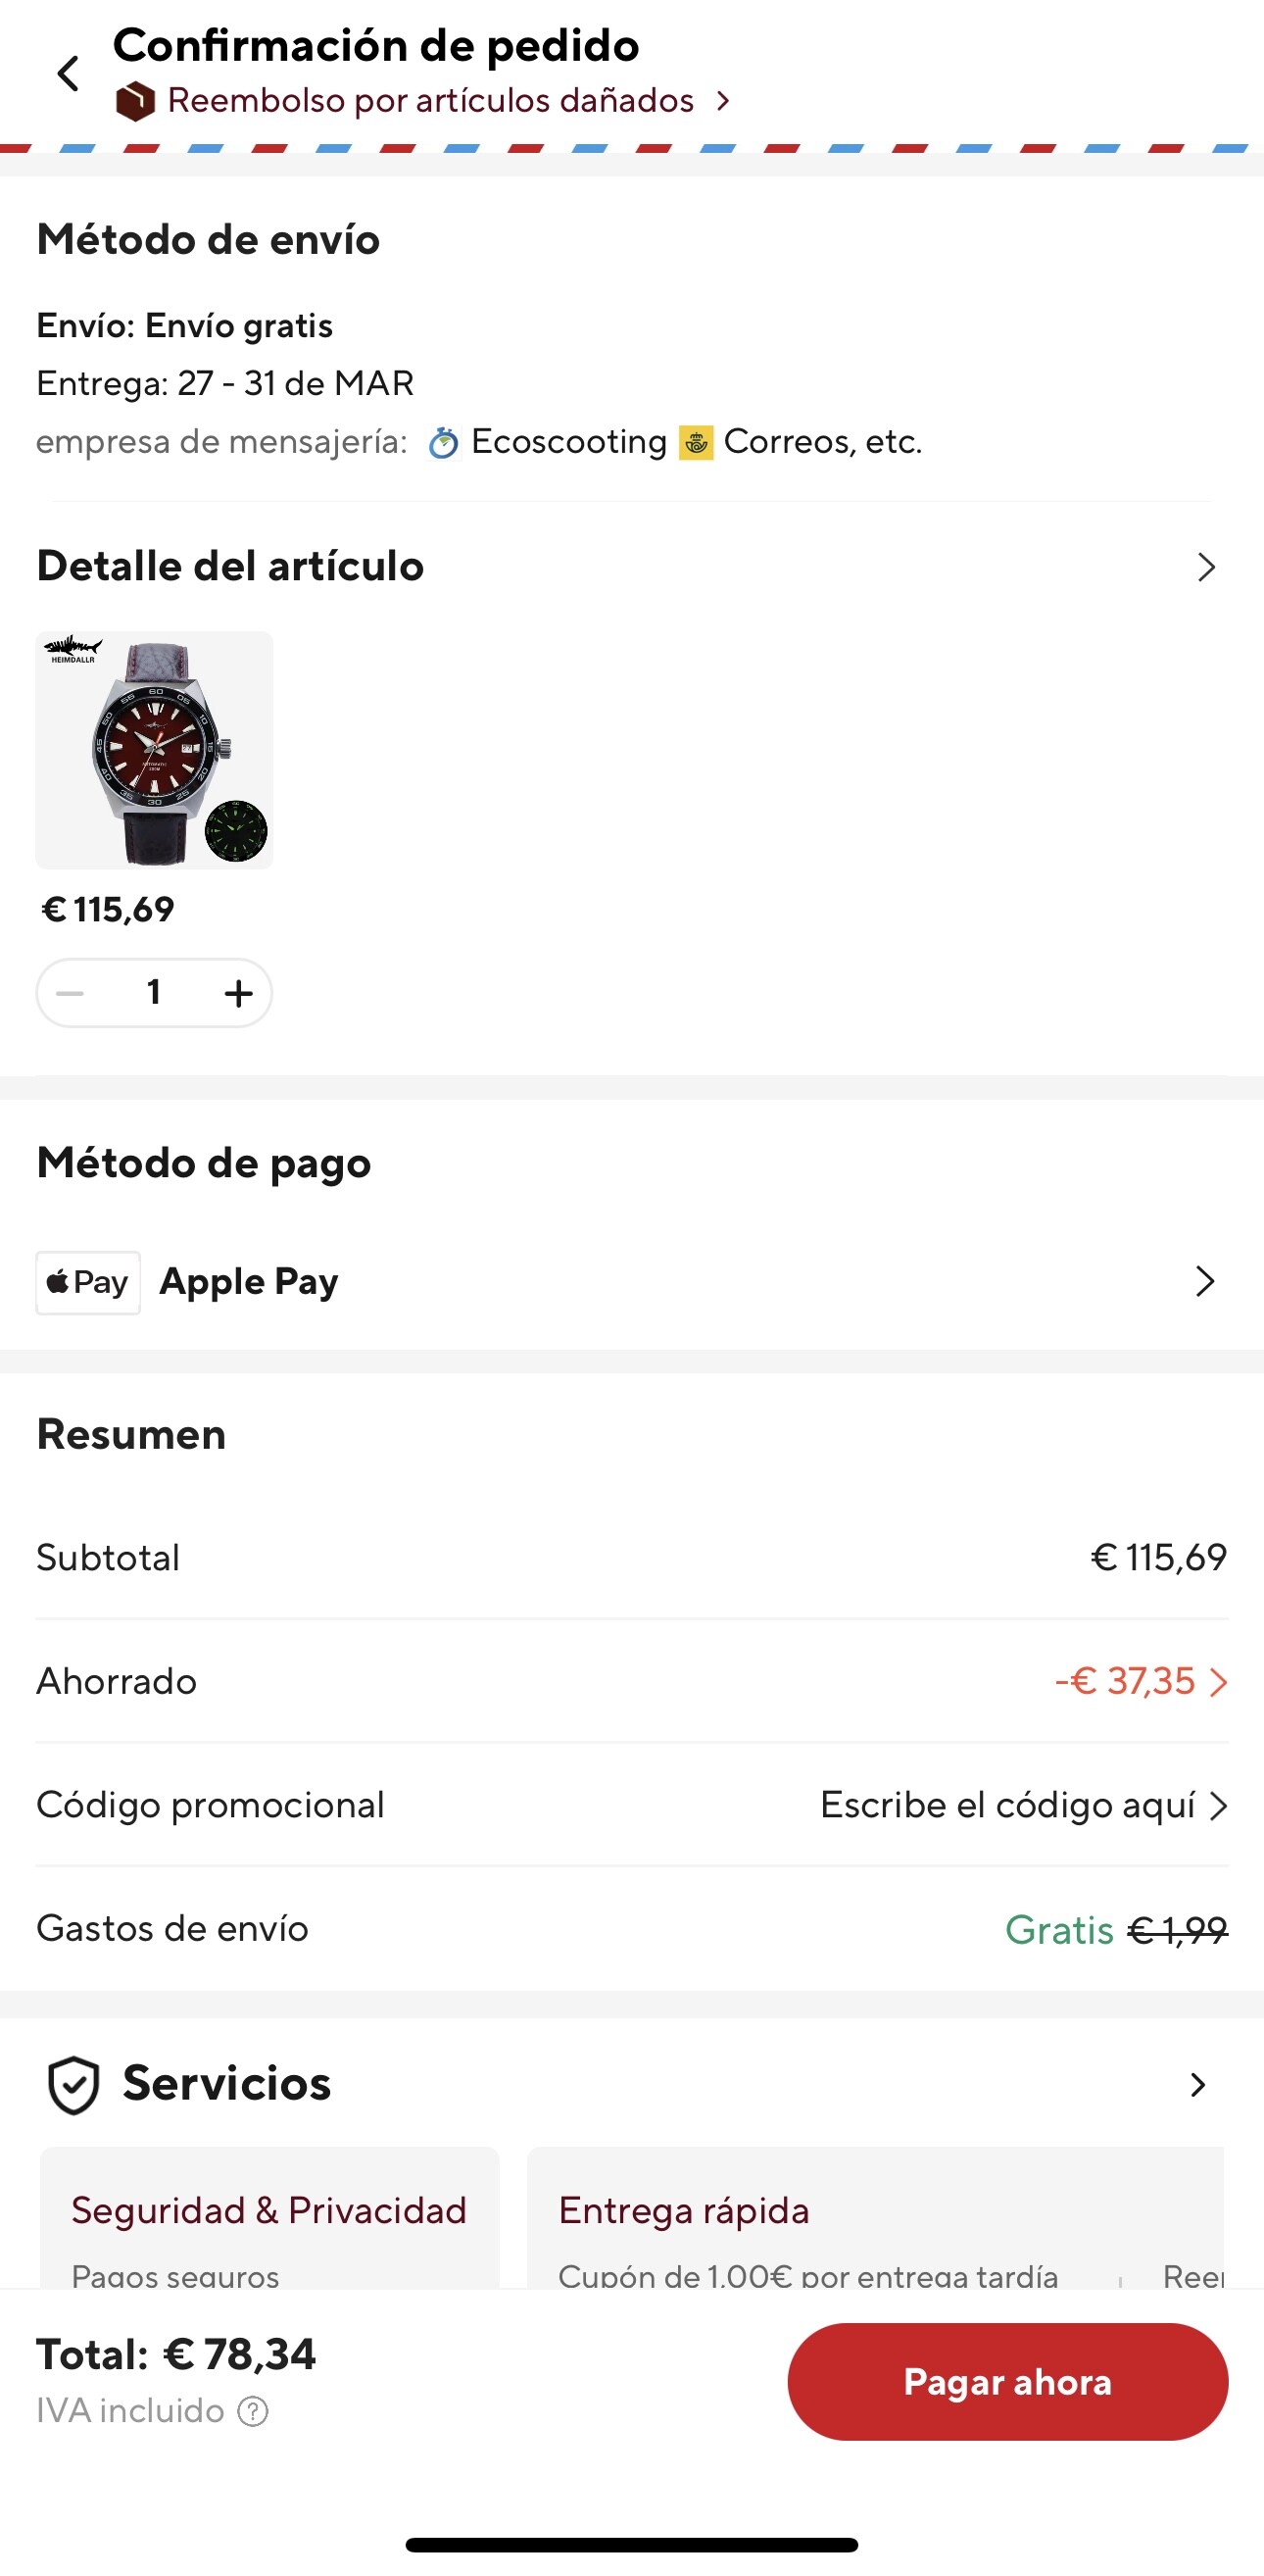Tap the damaged items package icon

click(x=135, y=101)
